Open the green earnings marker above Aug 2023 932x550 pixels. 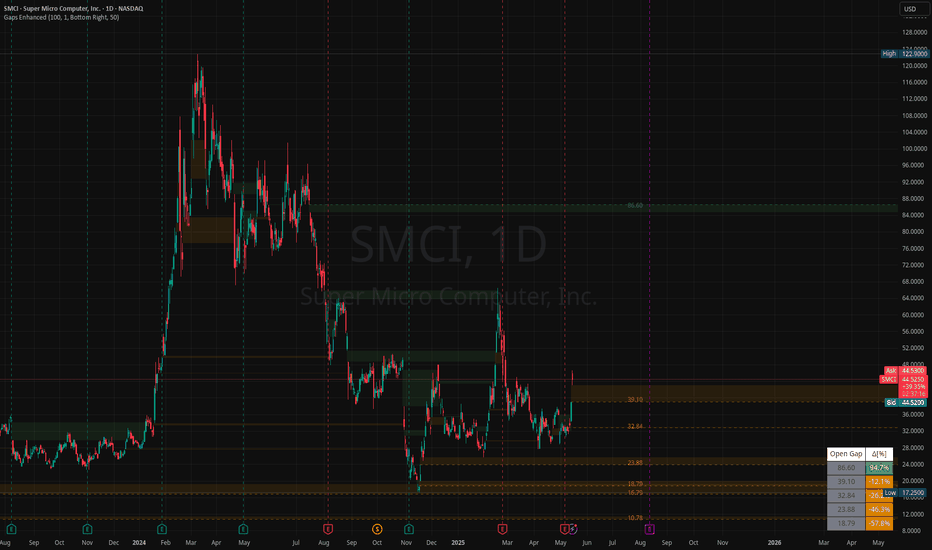pos(11,529)
